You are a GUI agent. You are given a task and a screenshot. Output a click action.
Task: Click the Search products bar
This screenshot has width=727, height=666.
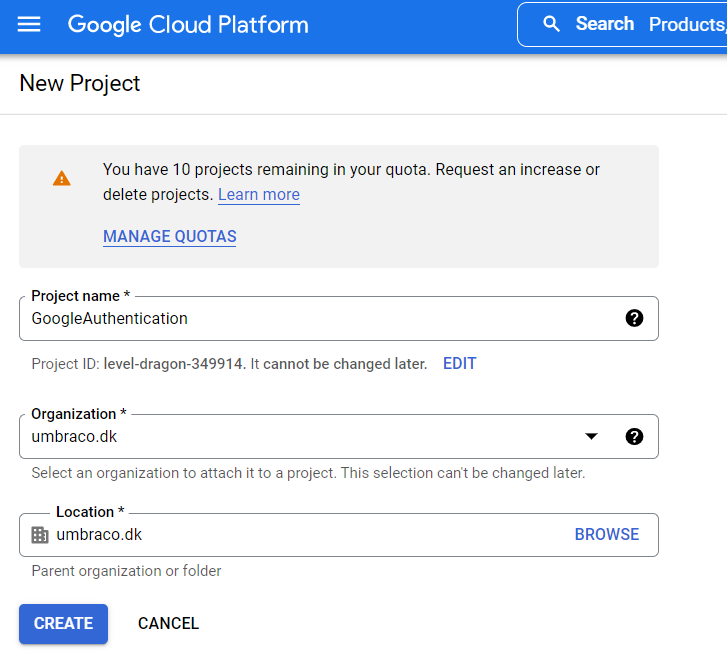(x=622, y=25)
